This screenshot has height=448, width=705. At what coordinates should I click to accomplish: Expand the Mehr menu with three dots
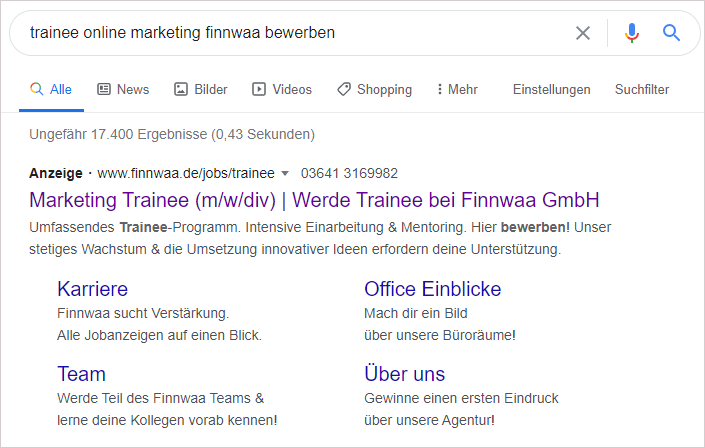point(457,89)
